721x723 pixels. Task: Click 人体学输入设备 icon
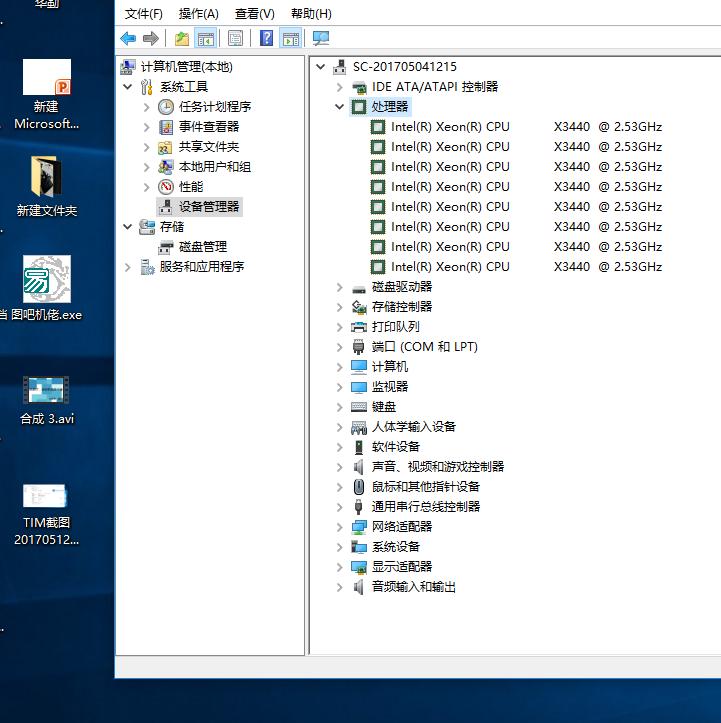[x=359, y=427]
